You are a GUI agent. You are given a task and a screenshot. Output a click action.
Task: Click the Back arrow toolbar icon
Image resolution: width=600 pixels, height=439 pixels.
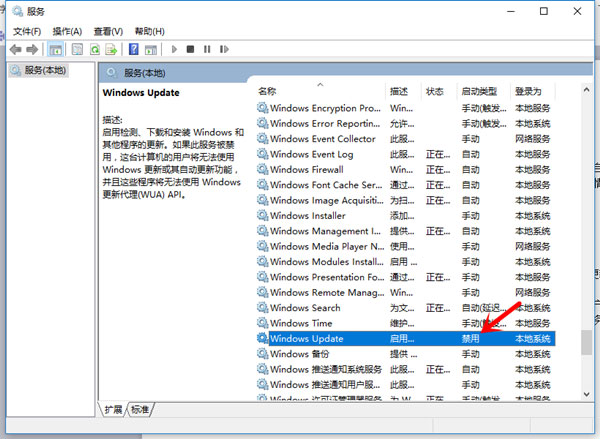click(15, 49)
